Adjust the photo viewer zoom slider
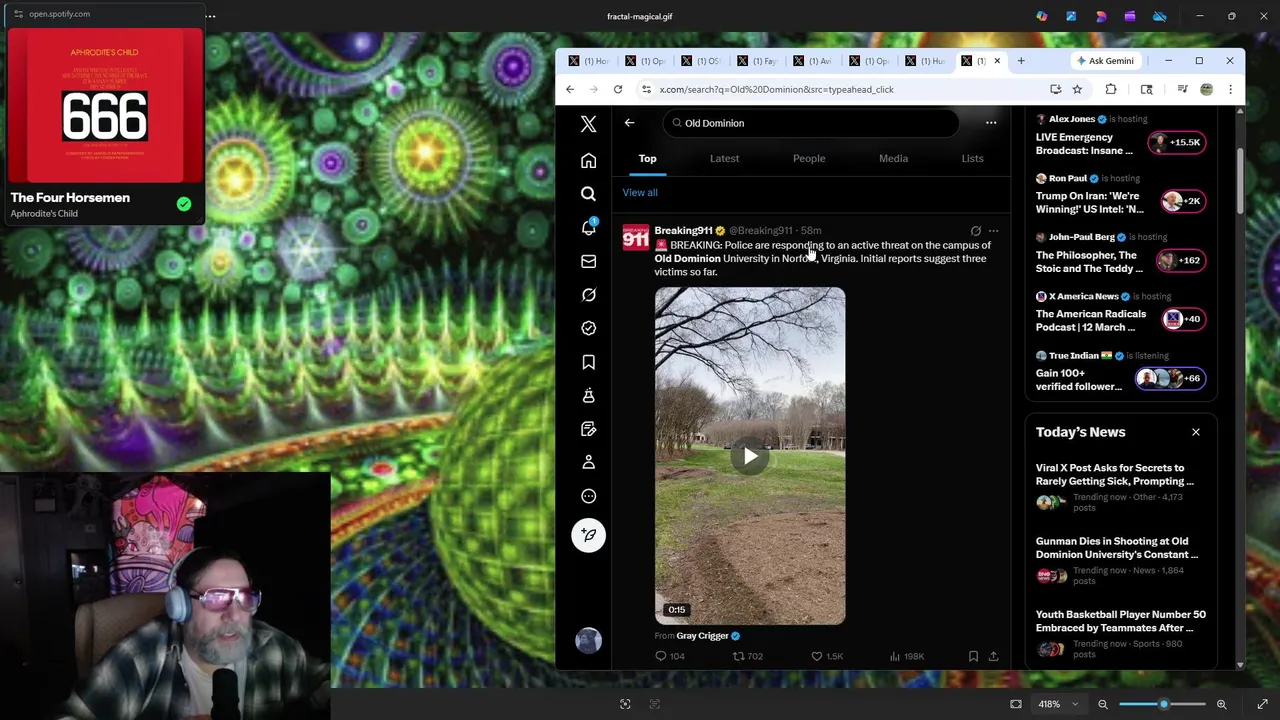Image resolution: width=1280 pixels, height=720 pixels. 1162,704
